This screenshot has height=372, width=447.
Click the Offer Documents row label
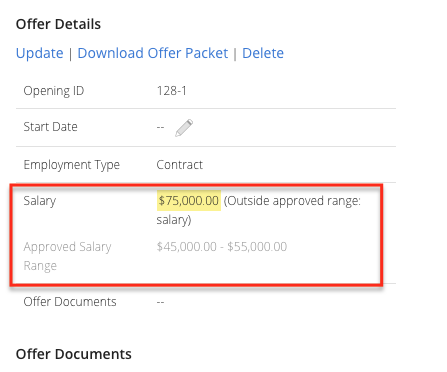click(70, 302)
